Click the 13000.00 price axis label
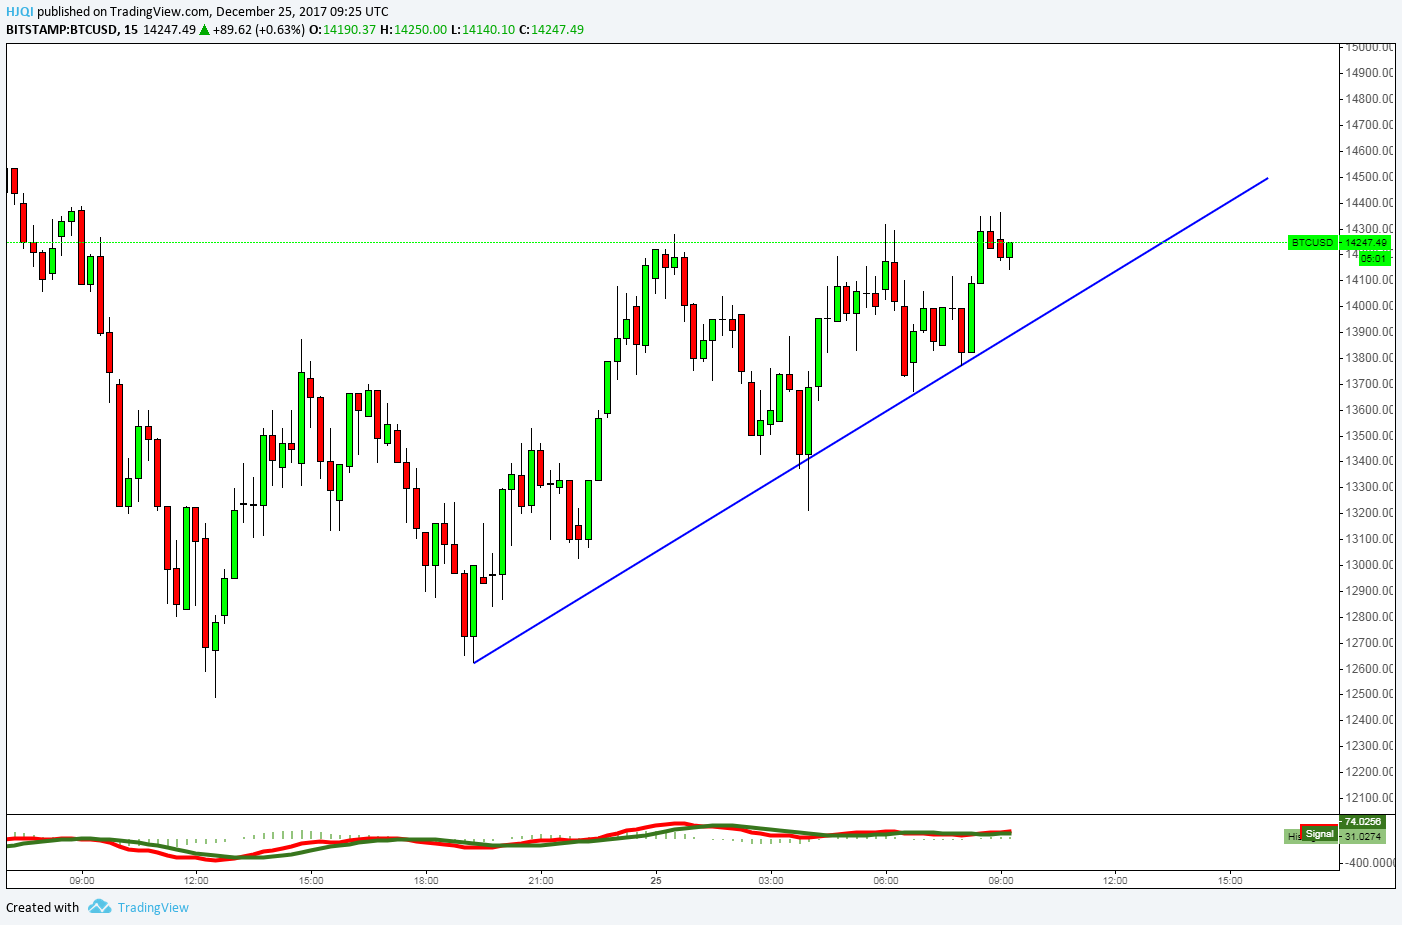This screenshot has width=1402, height=925. [x=1369, y=565]
